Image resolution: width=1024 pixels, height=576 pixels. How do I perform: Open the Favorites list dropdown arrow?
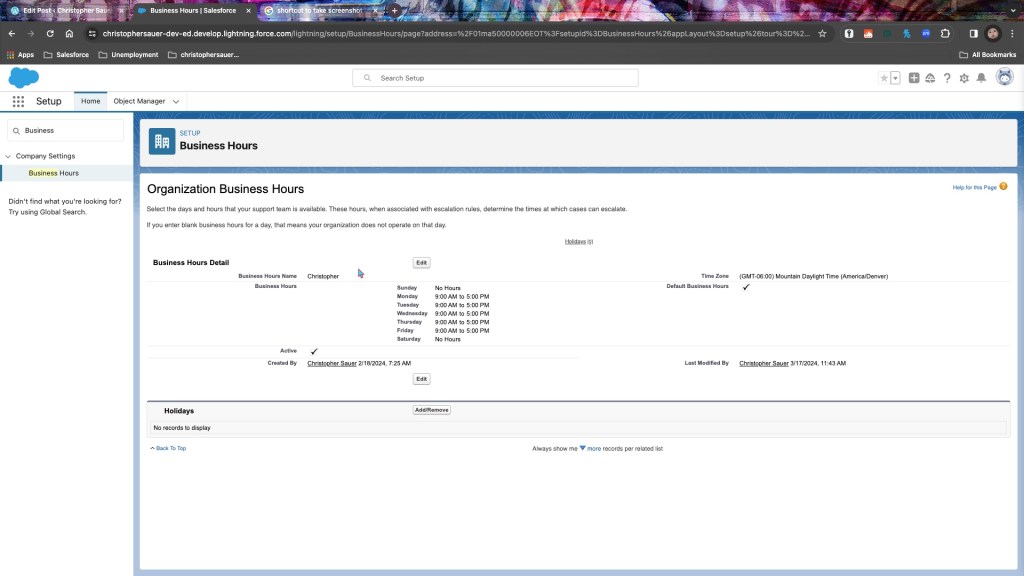click(x=895, y=78)
